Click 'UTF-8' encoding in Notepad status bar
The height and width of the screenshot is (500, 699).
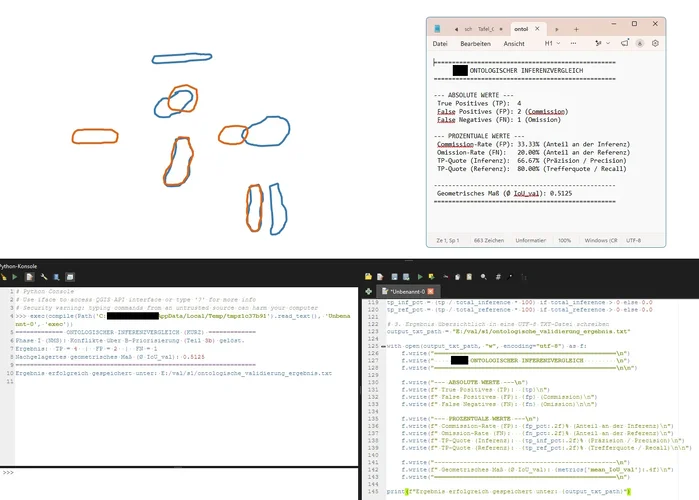(x=633, y=240)
